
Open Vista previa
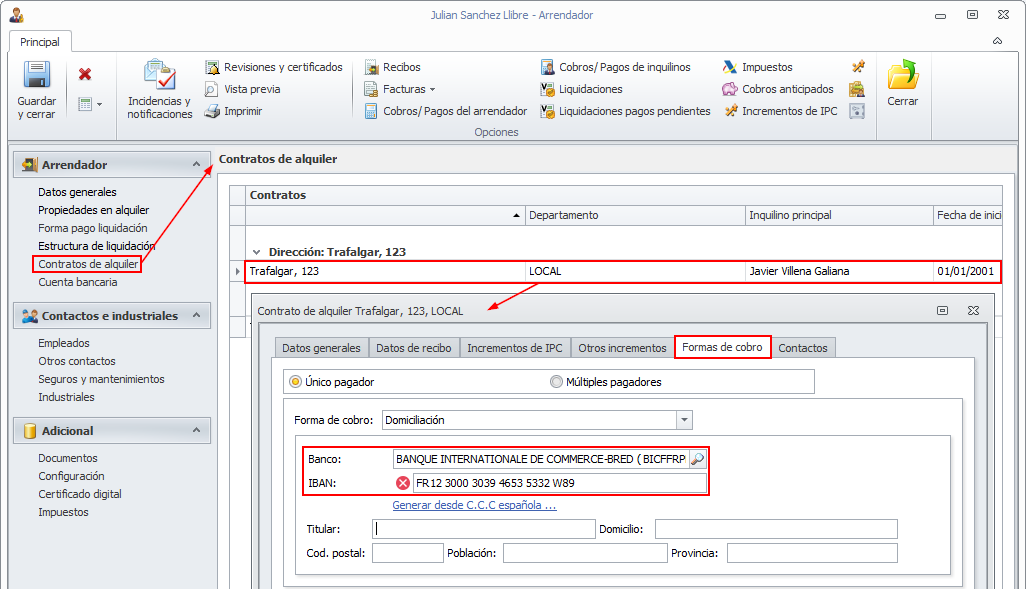point(243,89)
